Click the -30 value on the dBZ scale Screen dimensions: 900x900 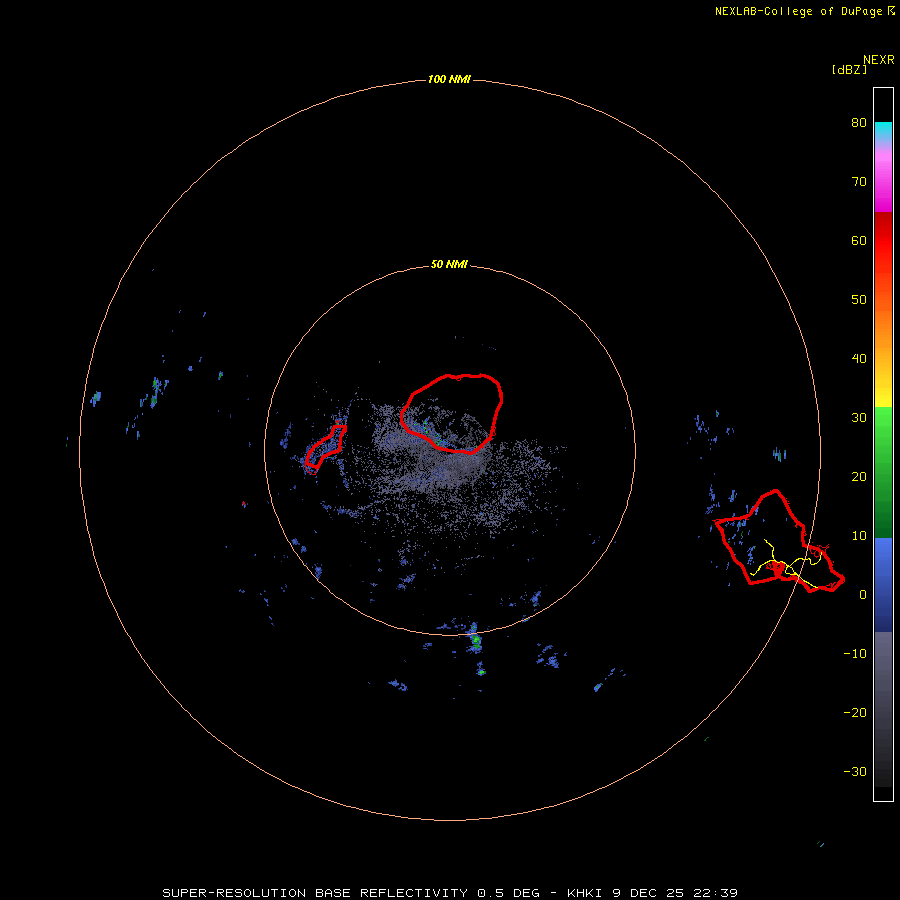[855, 772]
